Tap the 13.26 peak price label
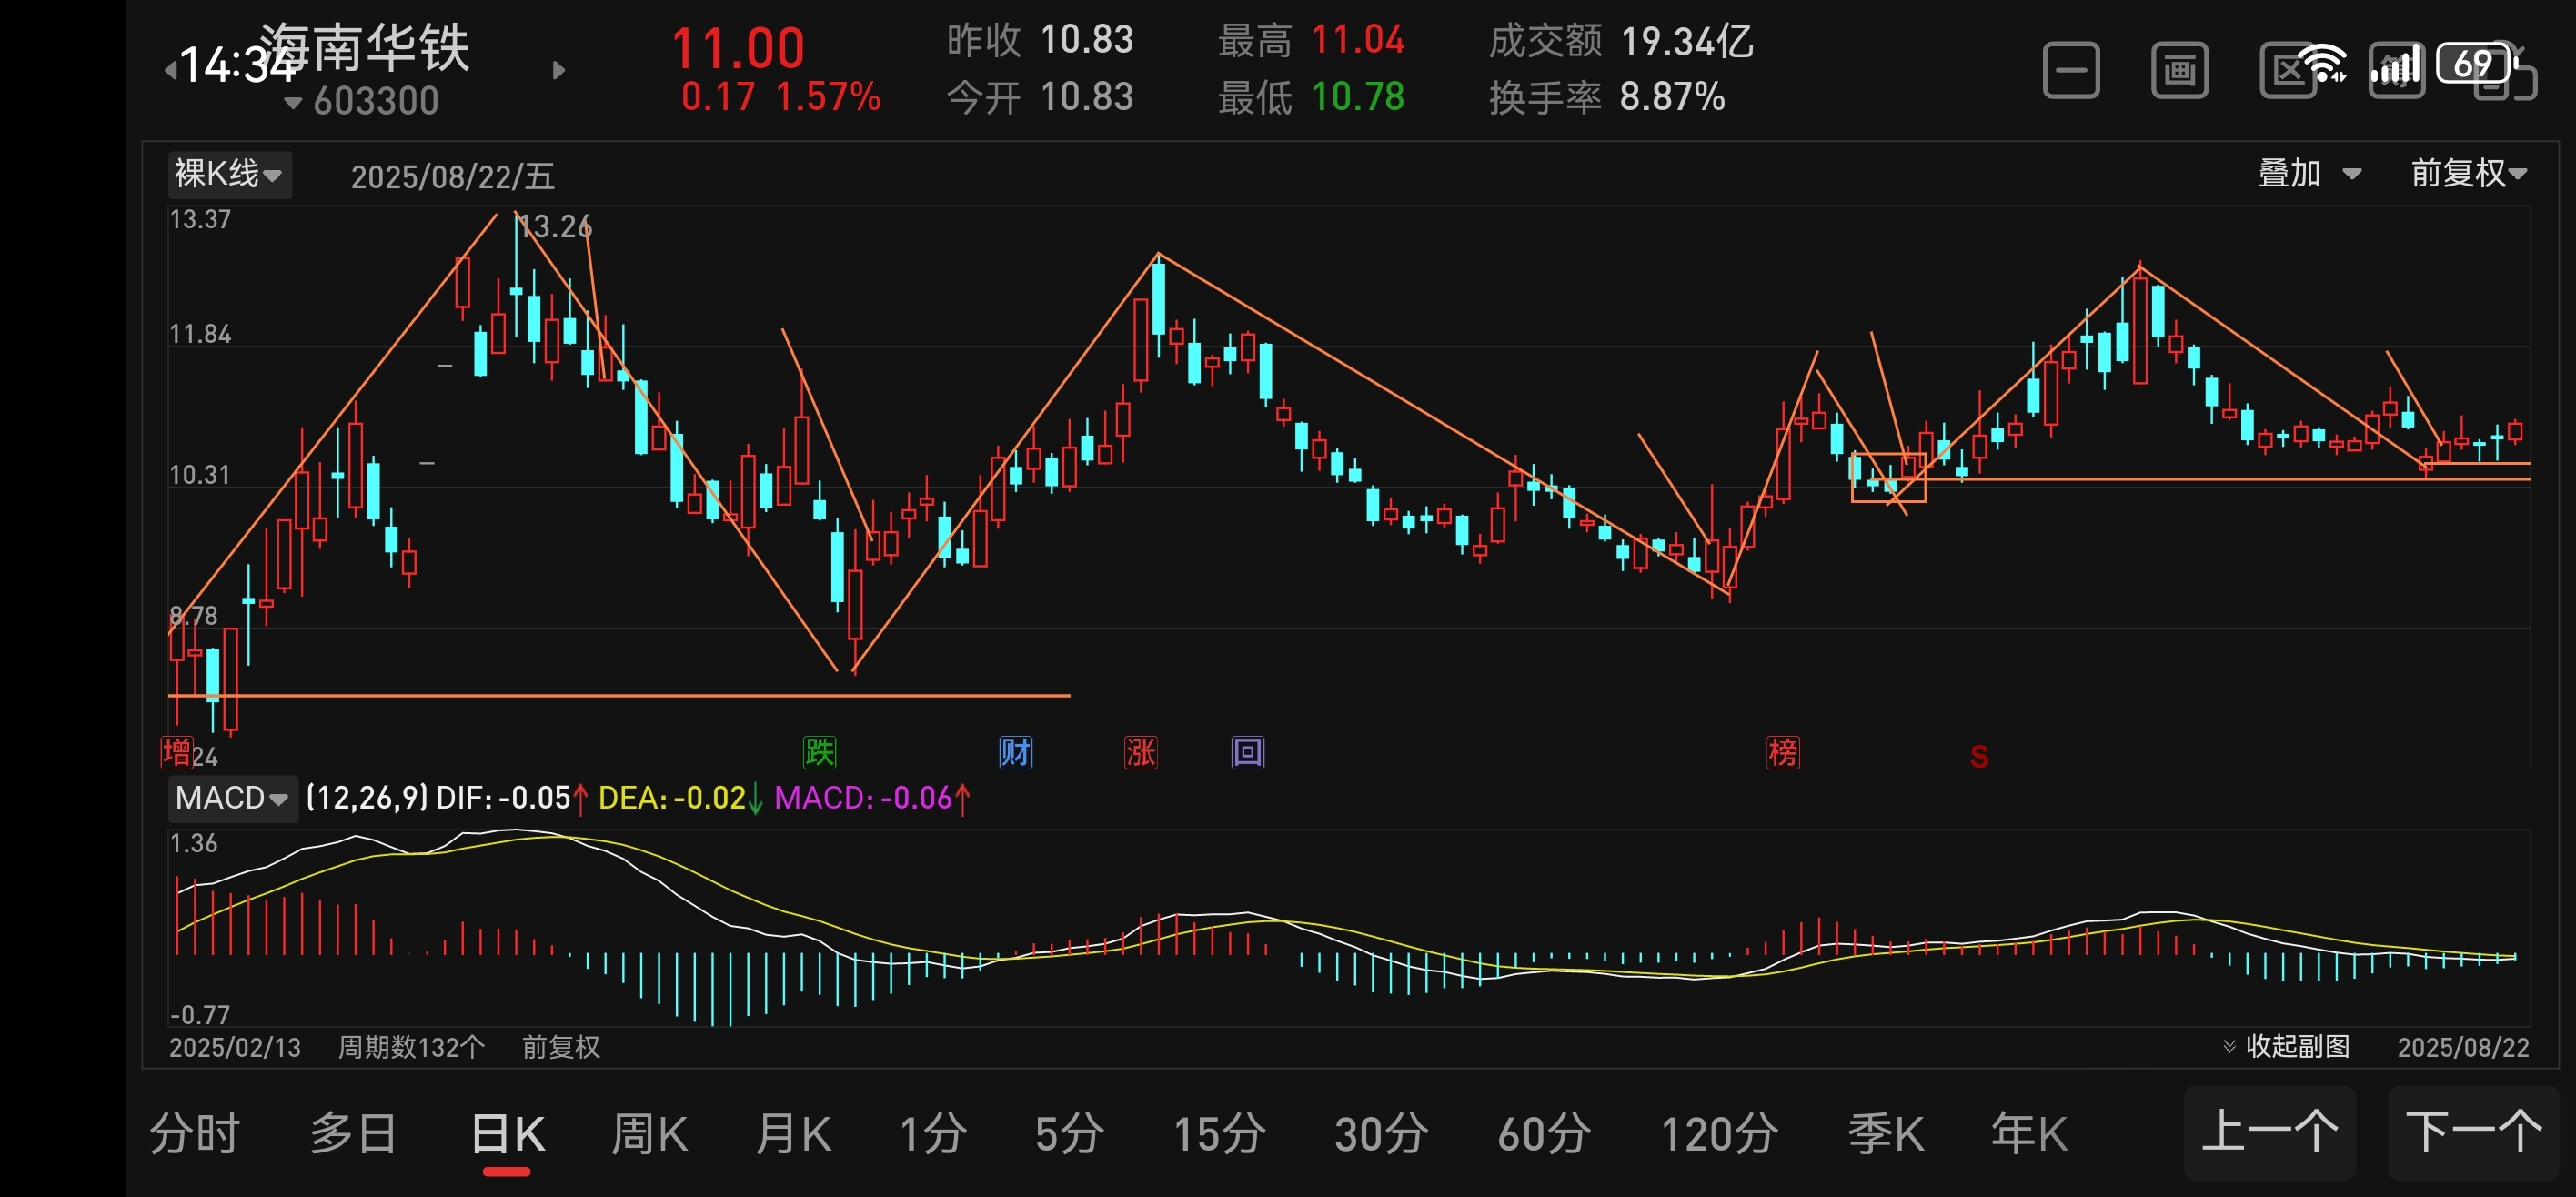 click(x=556, y=227)
